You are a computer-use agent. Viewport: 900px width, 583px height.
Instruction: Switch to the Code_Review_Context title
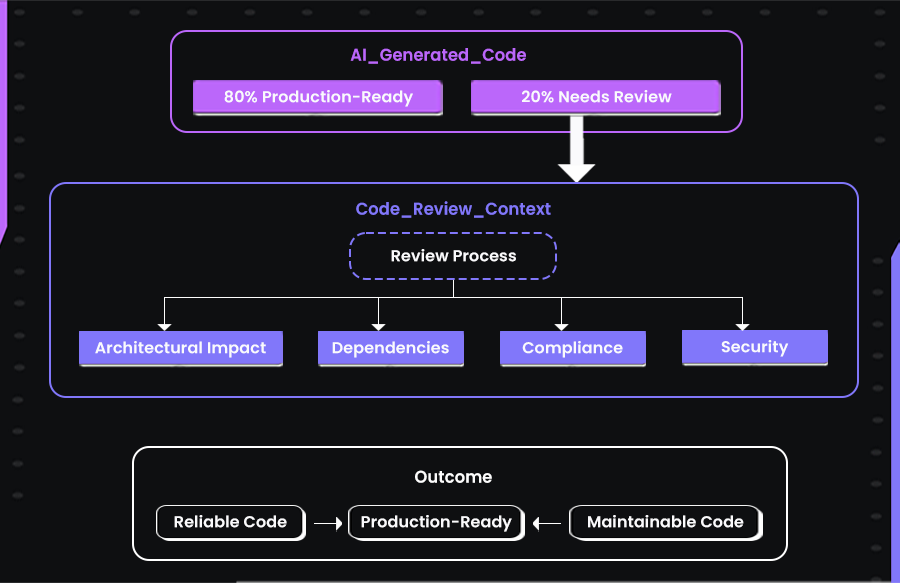click(x=453, y=209)
